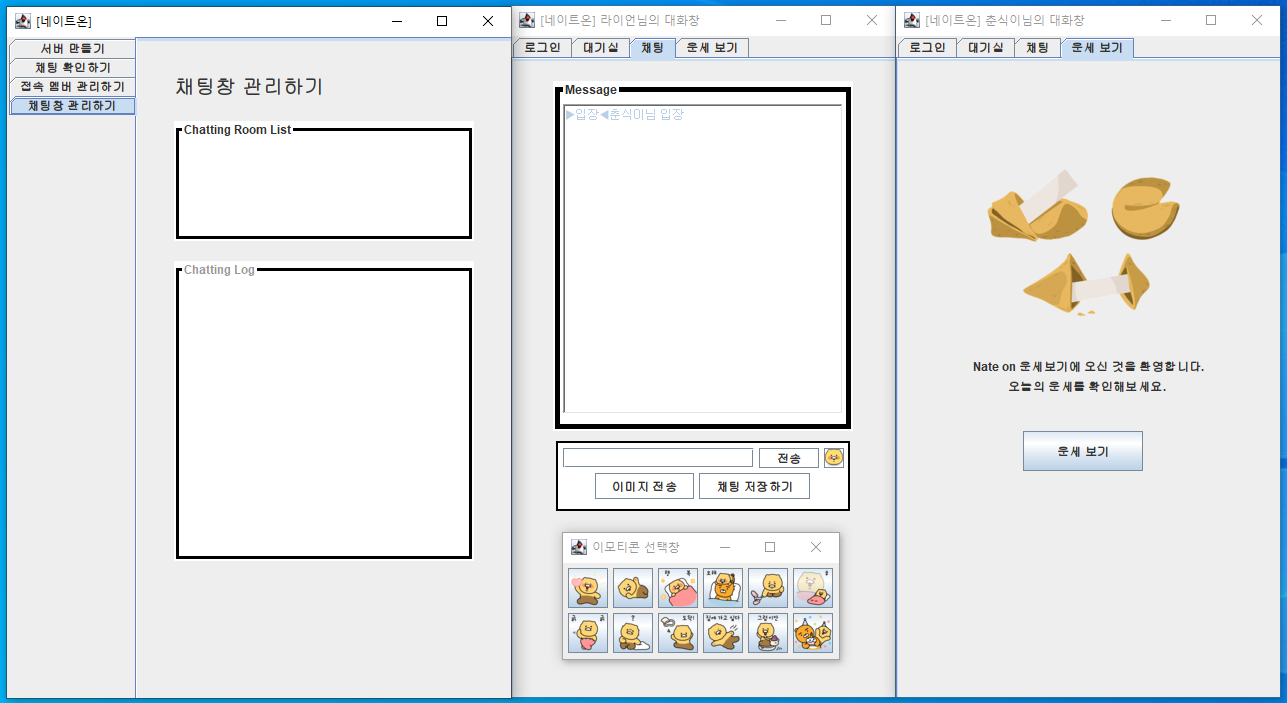Pick the emoticon with a question mark

tap(633, 633)
